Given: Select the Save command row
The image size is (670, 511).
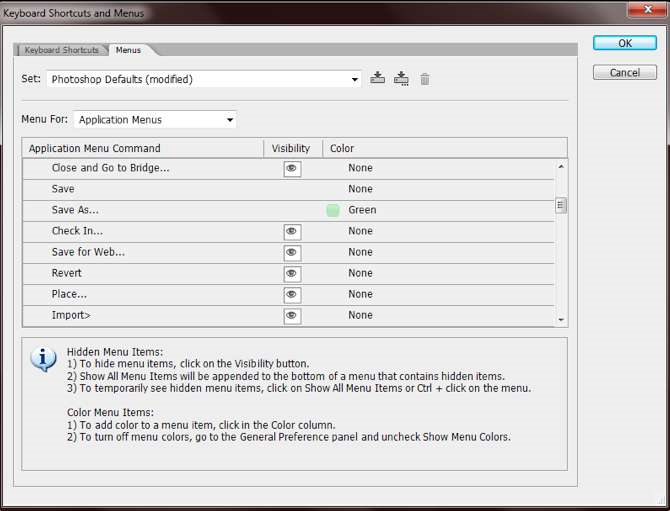Looking at the screenshot, I should click(288, 190).
